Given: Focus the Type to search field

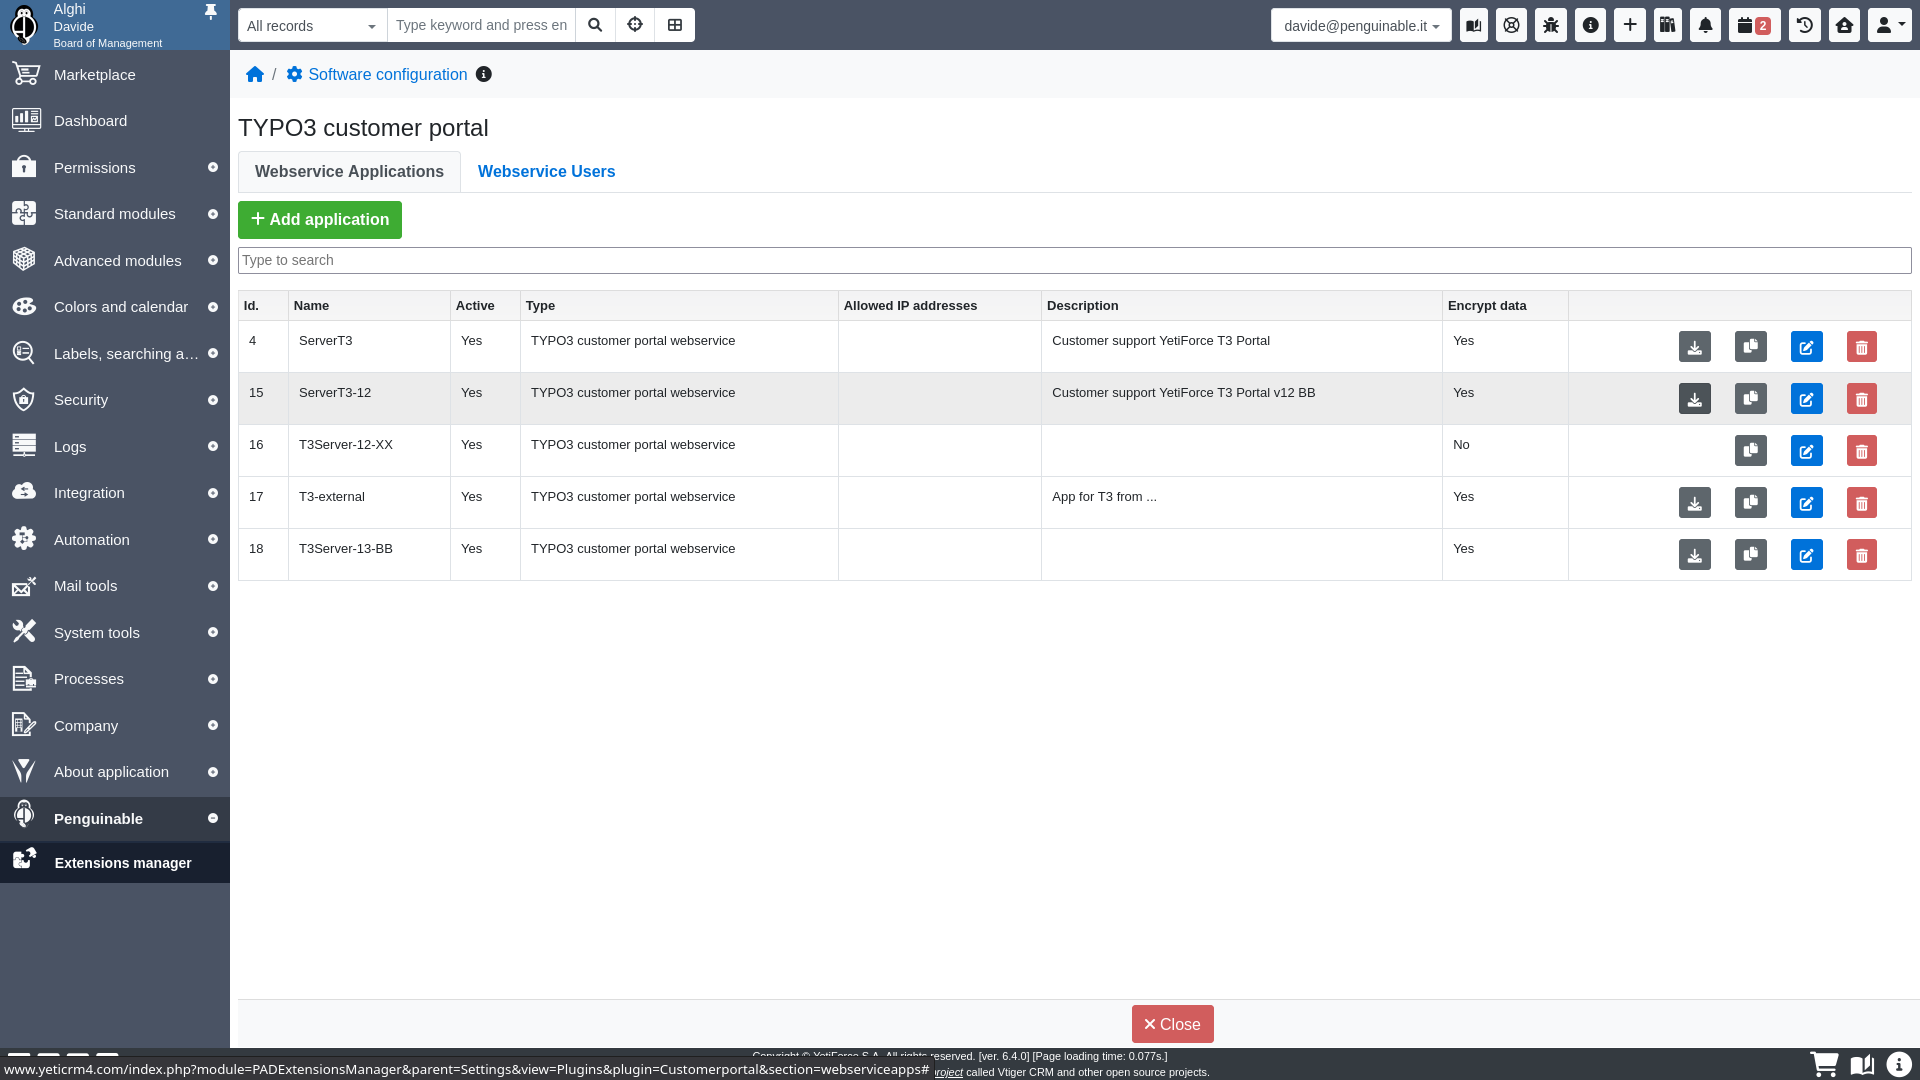Looking at the screenshot, I should pos(1074,261).
